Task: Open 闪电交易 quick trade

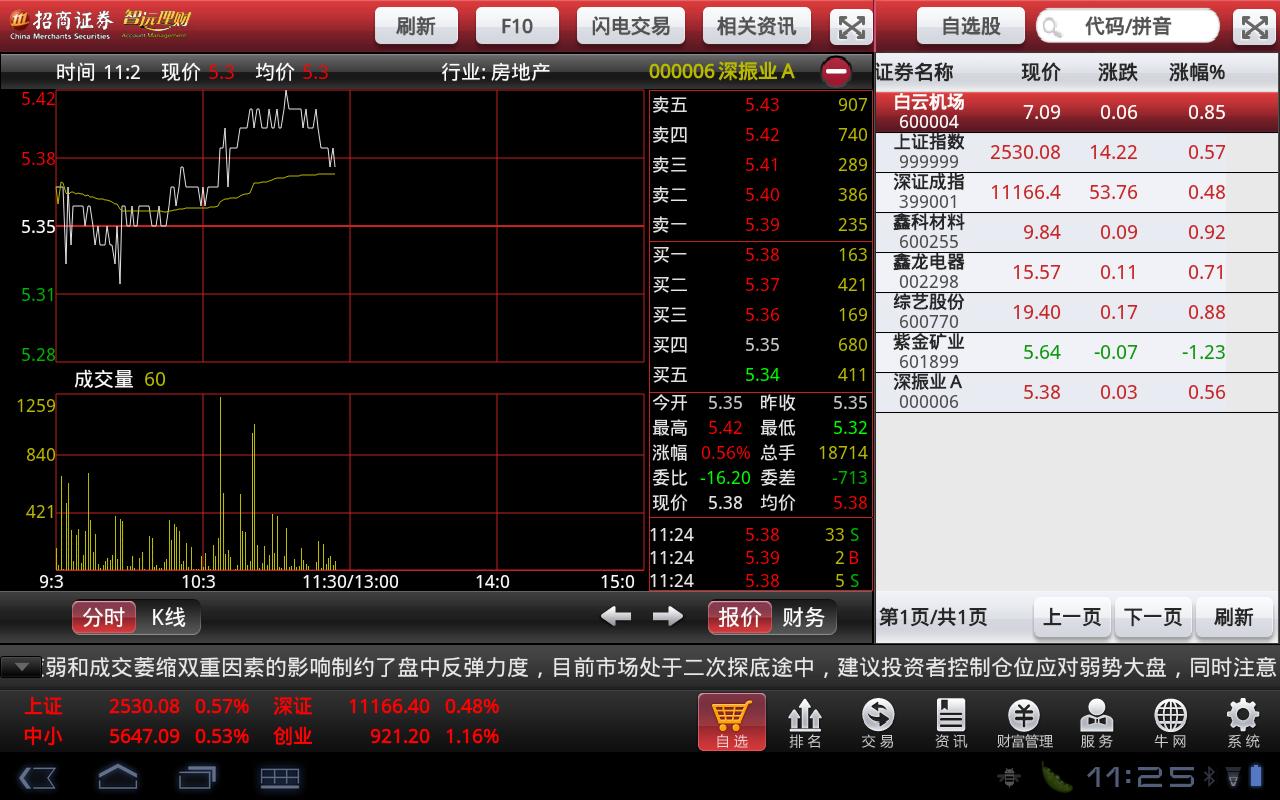Action: (631, 27)
